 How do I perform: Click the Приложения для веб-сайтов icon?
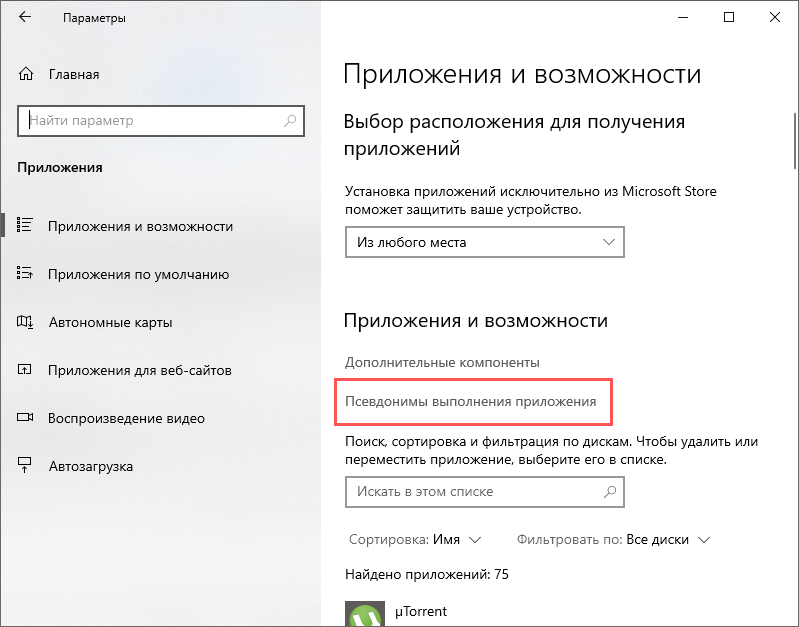[x=24, y=370]
